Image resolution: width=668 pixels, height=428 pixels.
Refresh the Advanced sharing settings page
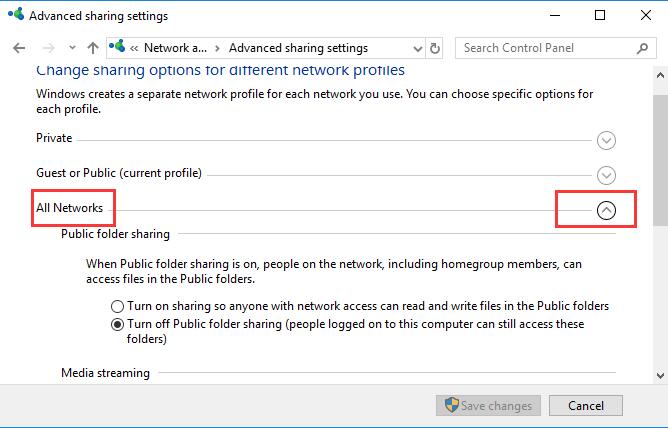(x=435, y=48)
